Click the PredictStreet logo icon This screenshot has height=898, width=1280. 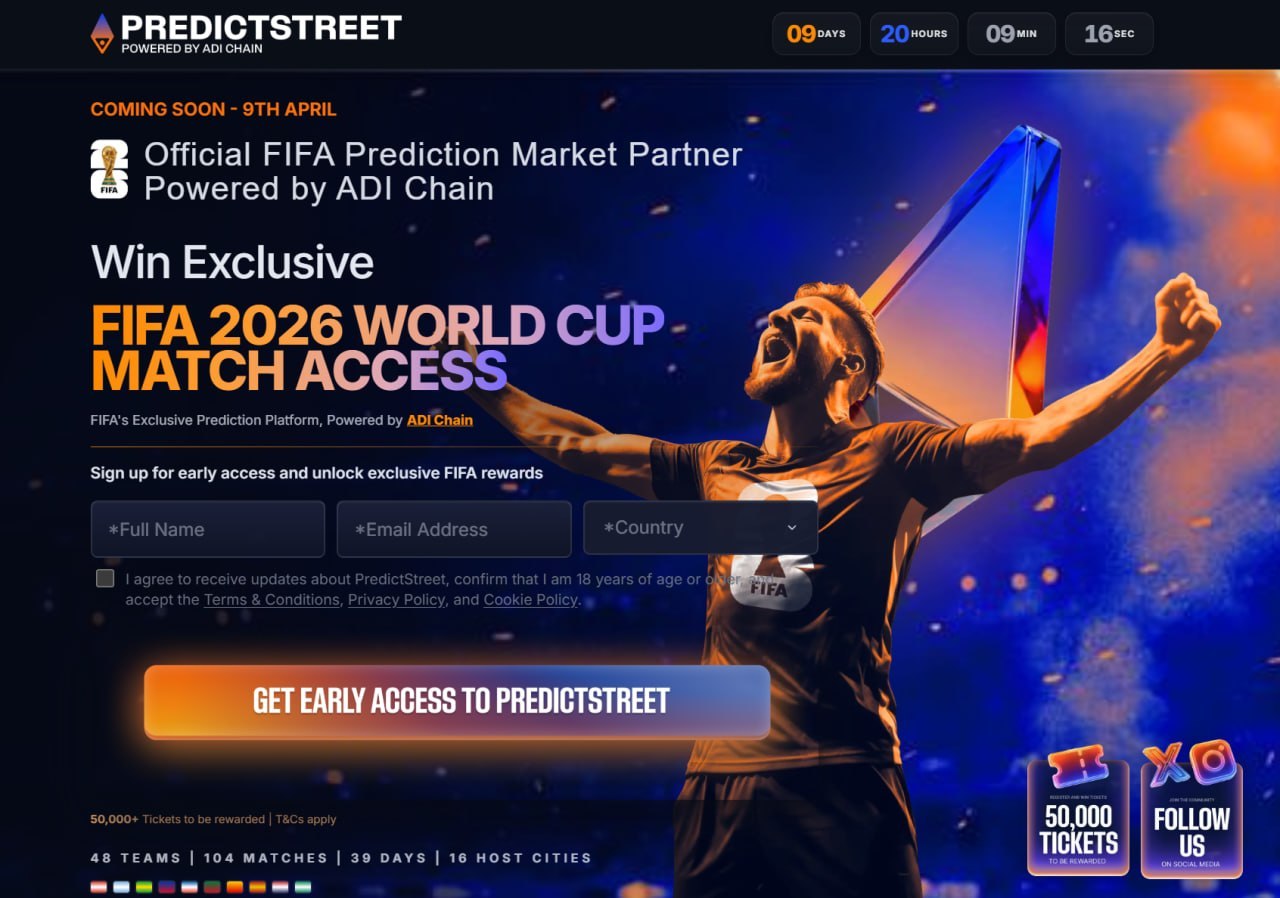click(102, 33)
